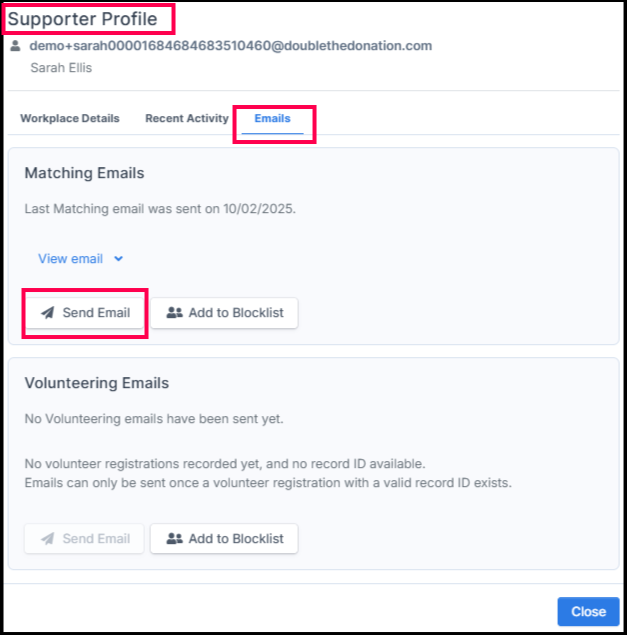Click the supporter's demo email address
The height and width of the screenshot is (635, 627).
coord(230,46)
